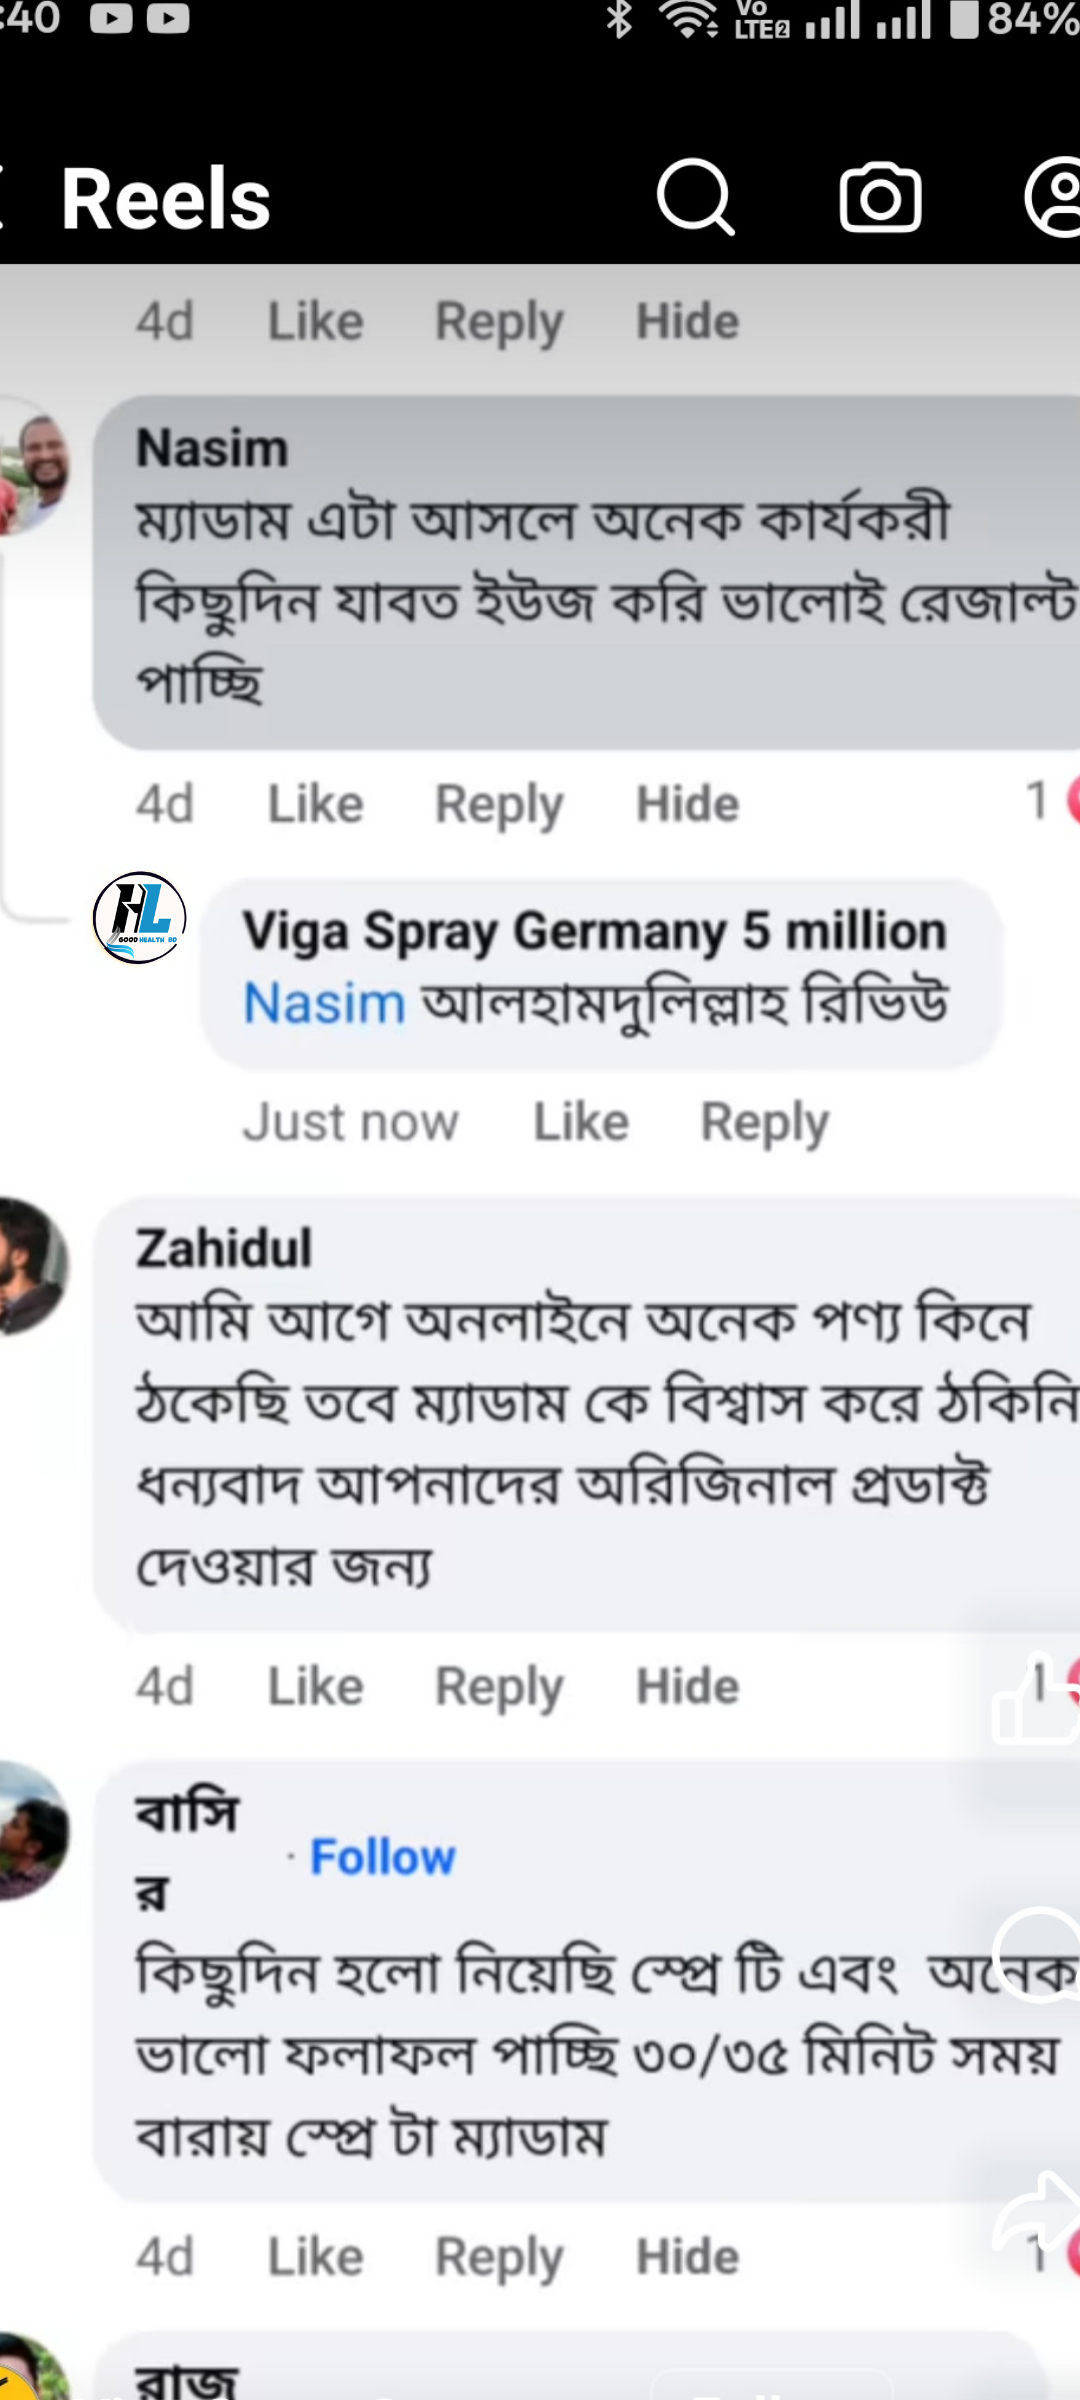Open the camera icon in header
This screenshot has height=2400, width=1080.
tap(880, 197)
